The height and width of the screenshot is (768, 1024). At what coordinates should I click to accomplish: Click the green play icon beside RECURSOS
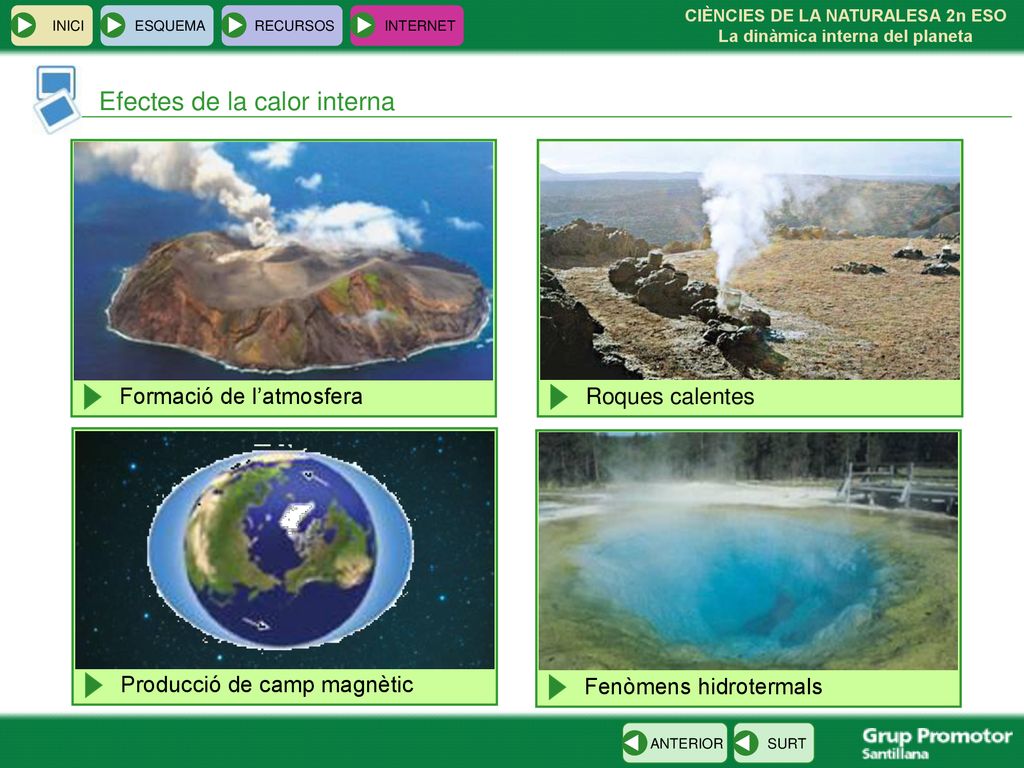234,25
